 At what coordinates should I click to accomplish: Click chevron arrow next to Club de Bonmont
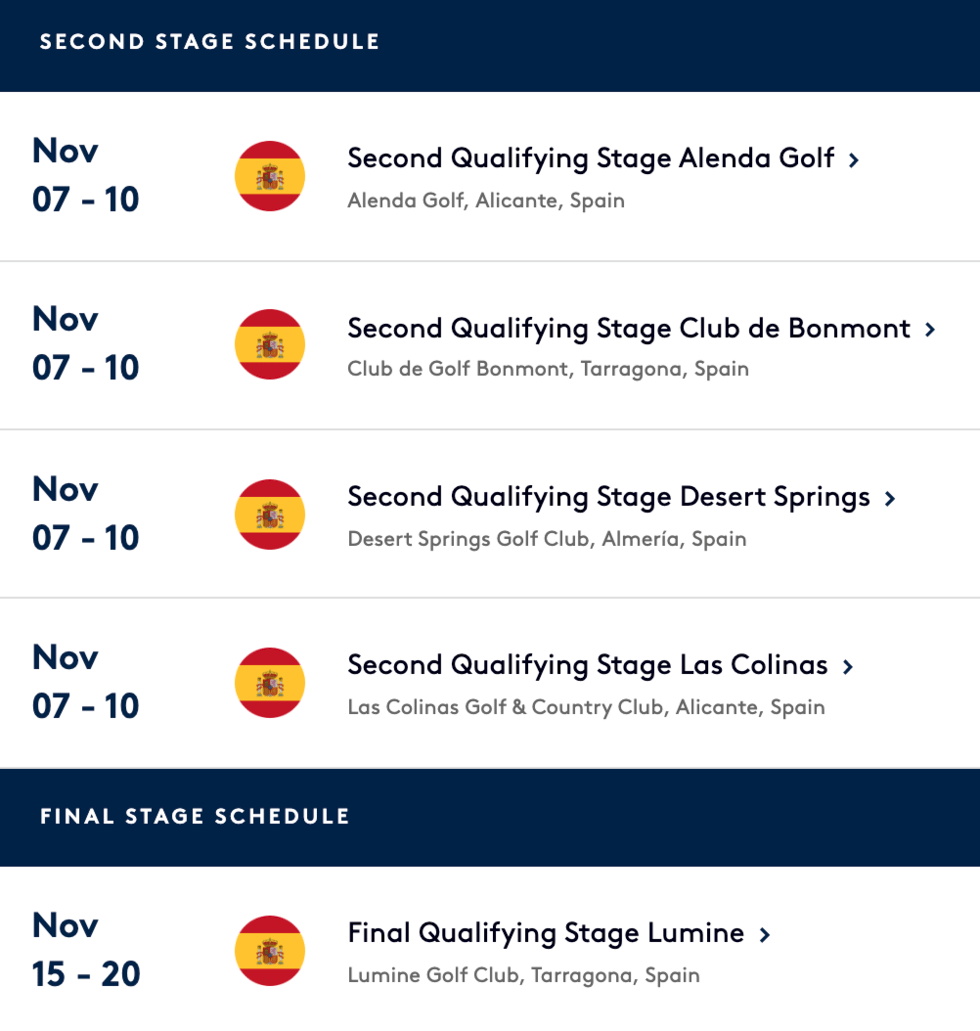click(930, 329)
